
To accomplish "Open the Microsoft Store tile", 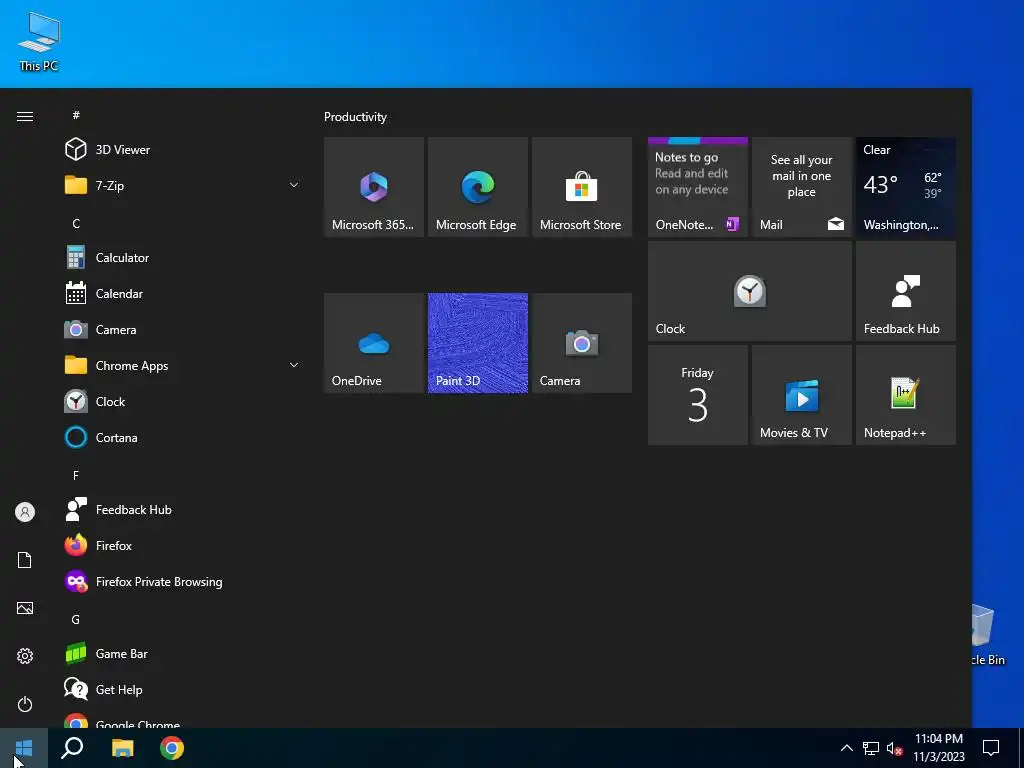I will pos(582,187).
